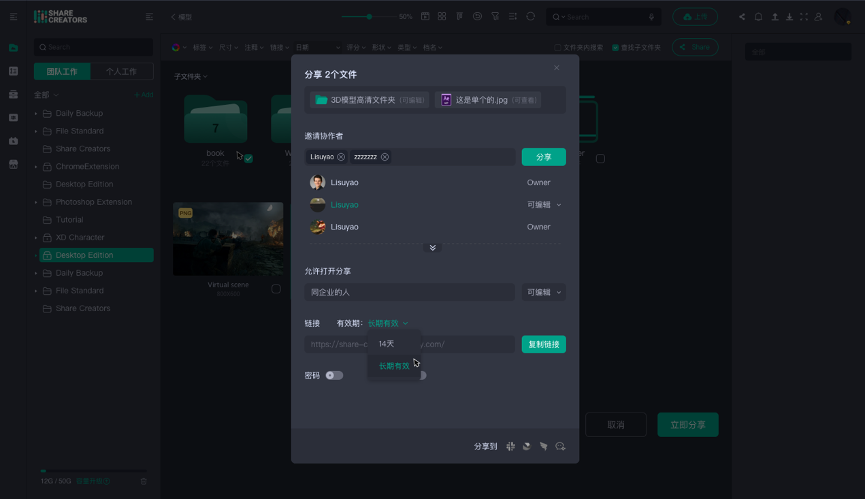
Task: Share to WeChat via speech-bubble icon
Action: click(560, 446)
